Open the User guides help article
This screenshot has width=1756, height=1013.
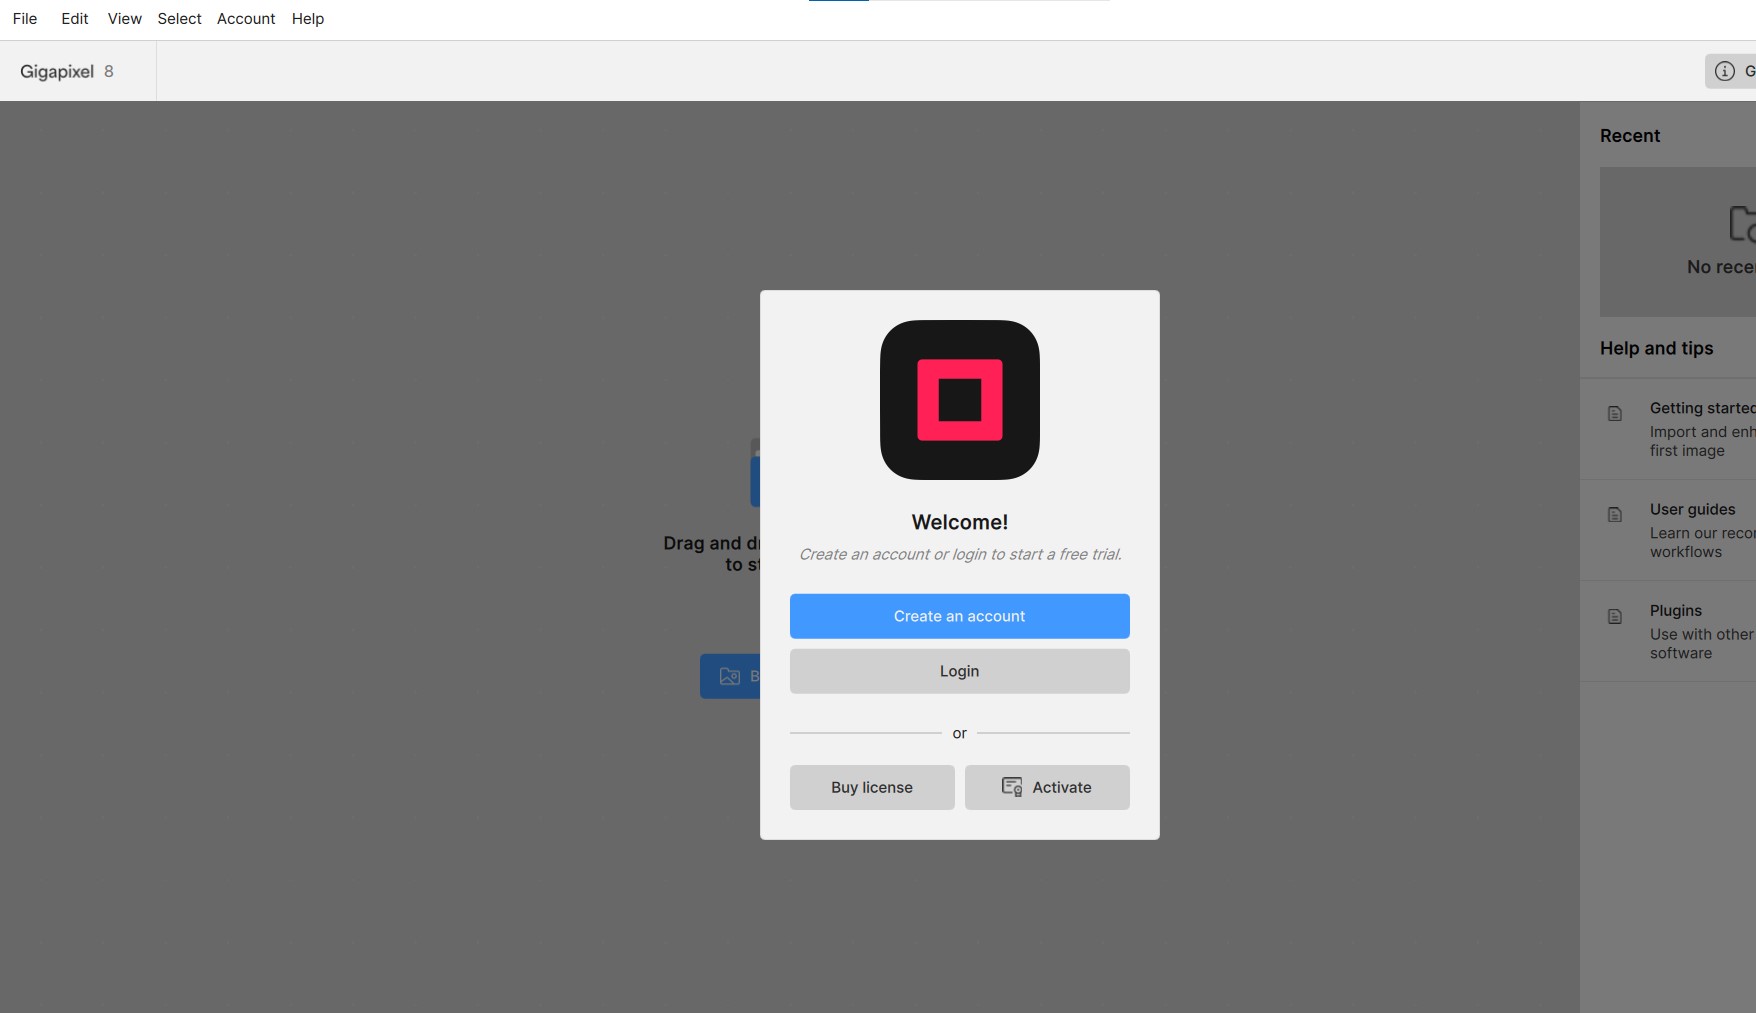point(1700,530)
